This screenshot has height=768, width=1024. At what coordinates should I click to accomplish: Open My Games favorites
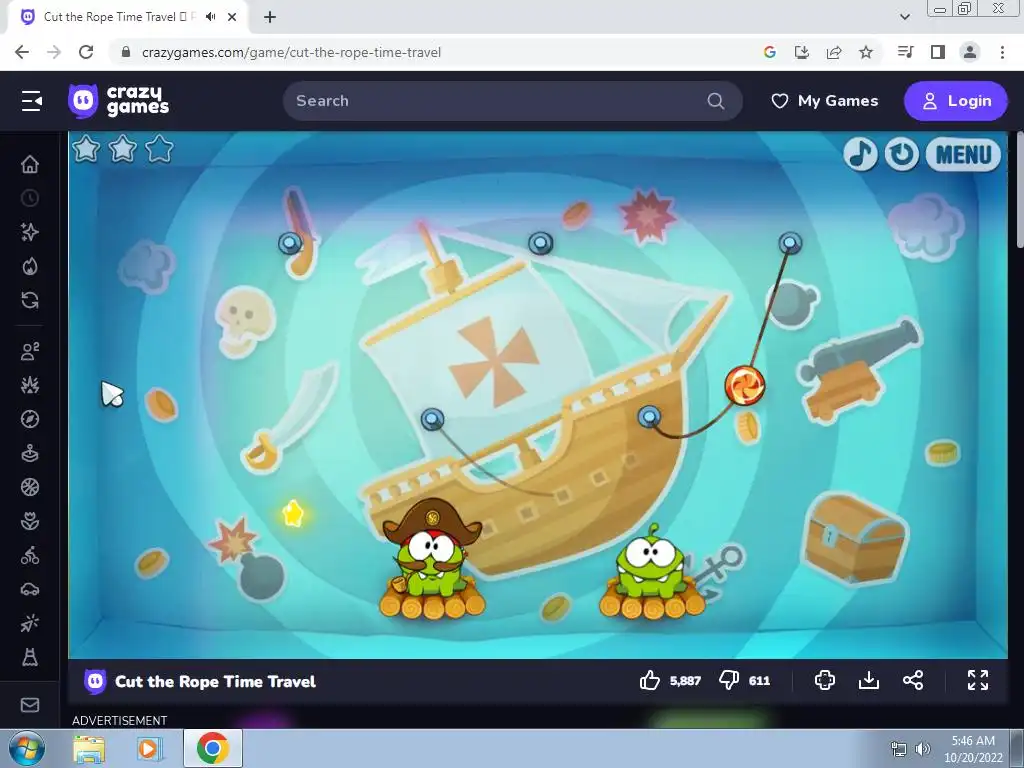pyautogui.click(x=825, y=101)
